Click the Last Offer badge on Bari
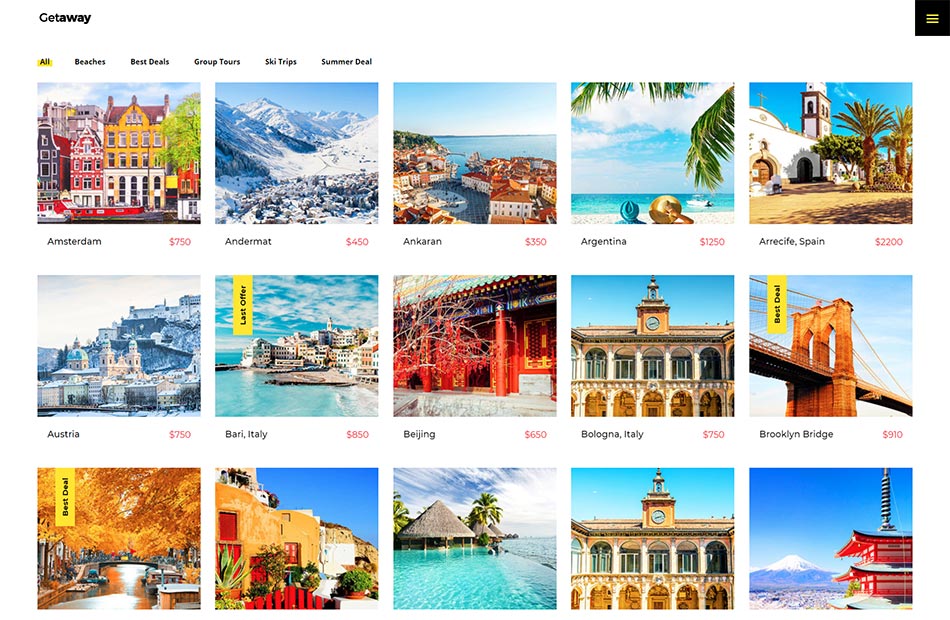This screenshot has width=950, height=620. 243,306
